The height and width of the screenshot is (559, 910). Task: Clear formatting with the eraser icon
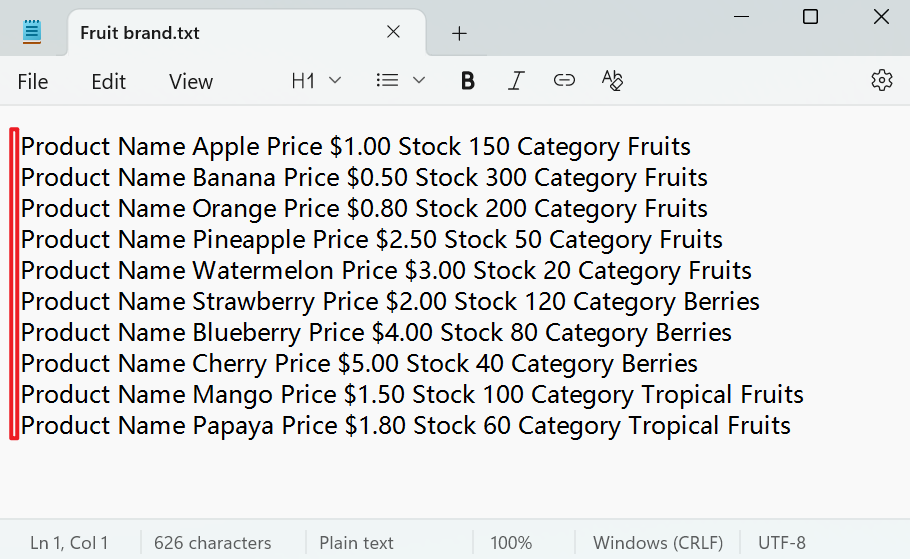tap(613, 81)
